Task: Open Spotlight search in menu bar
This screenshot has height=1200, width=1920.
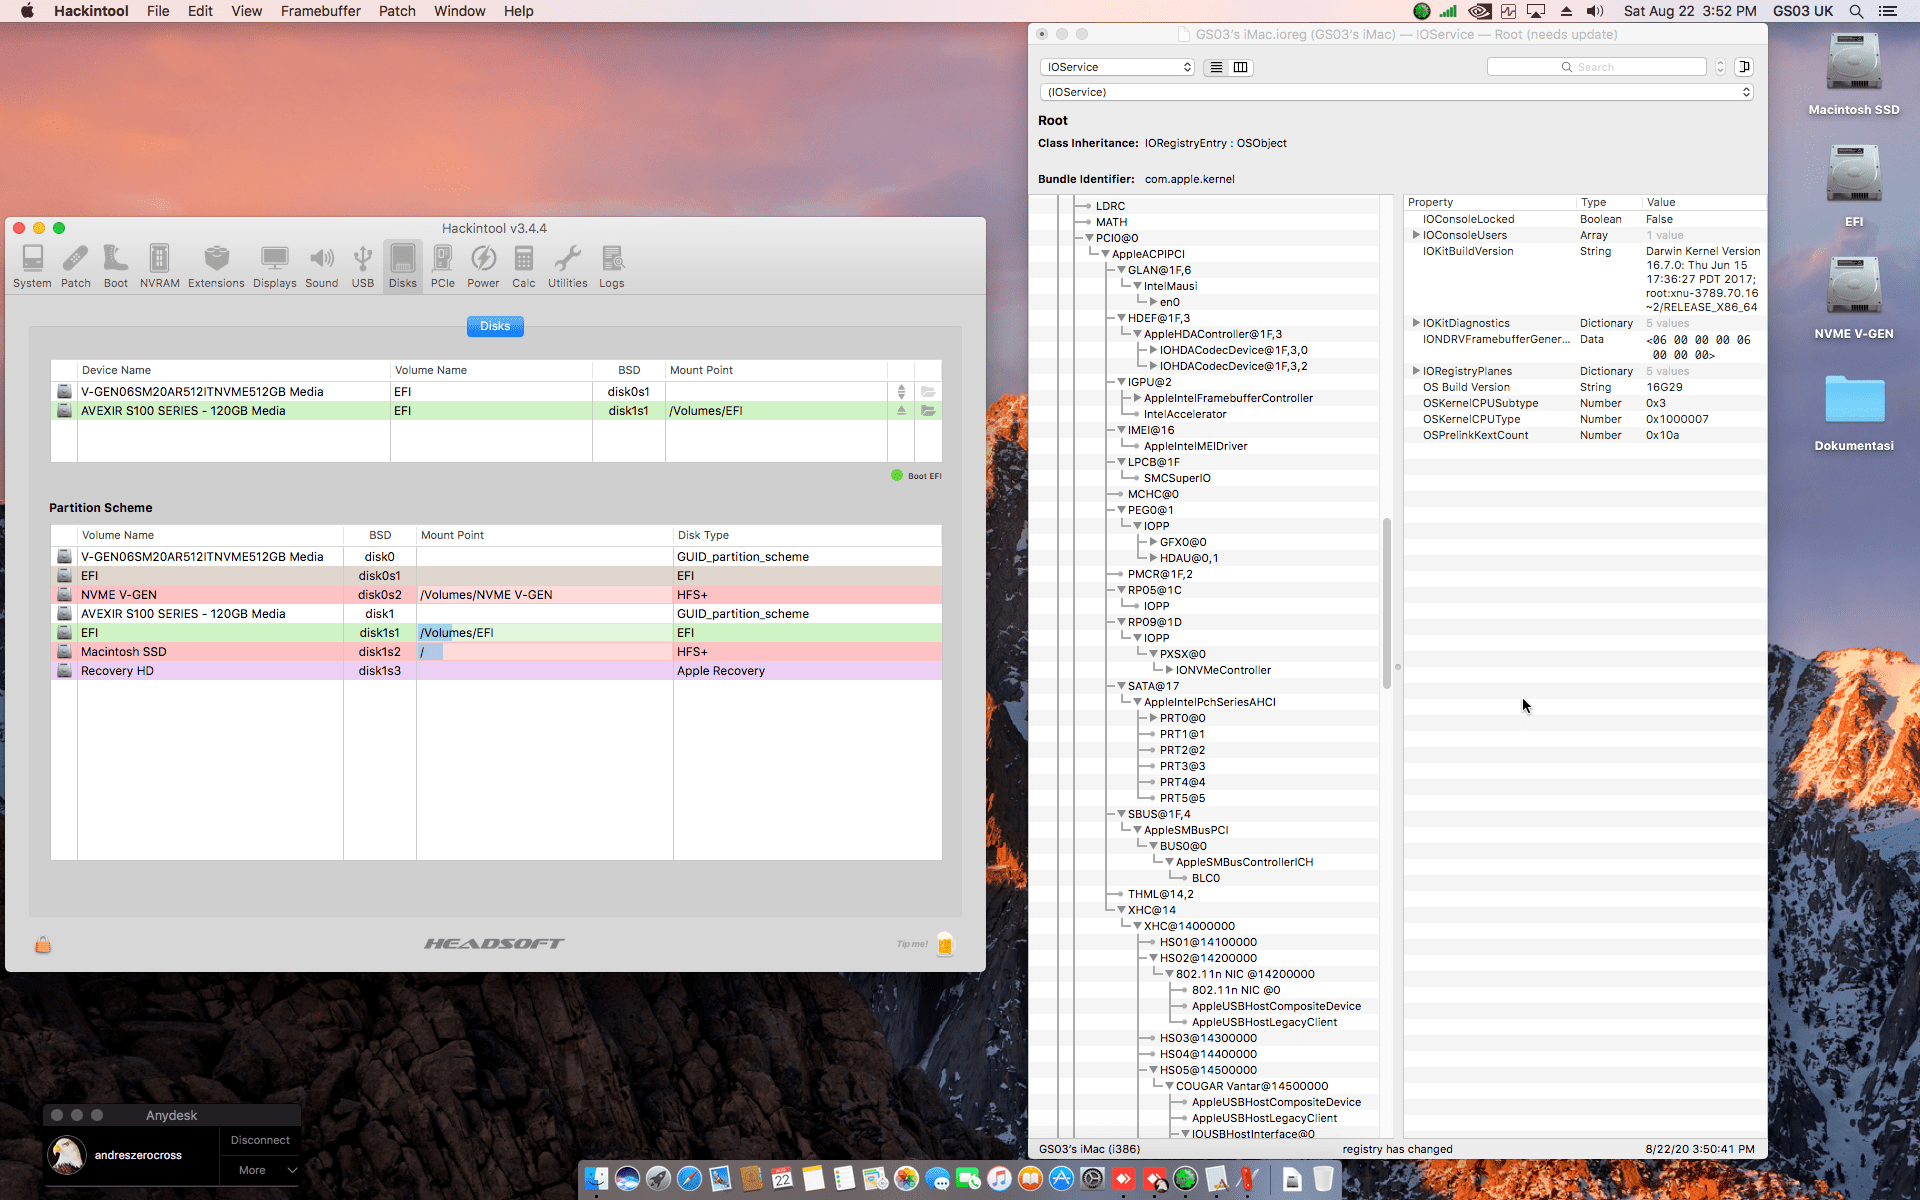Action: tap(1856, 11)
